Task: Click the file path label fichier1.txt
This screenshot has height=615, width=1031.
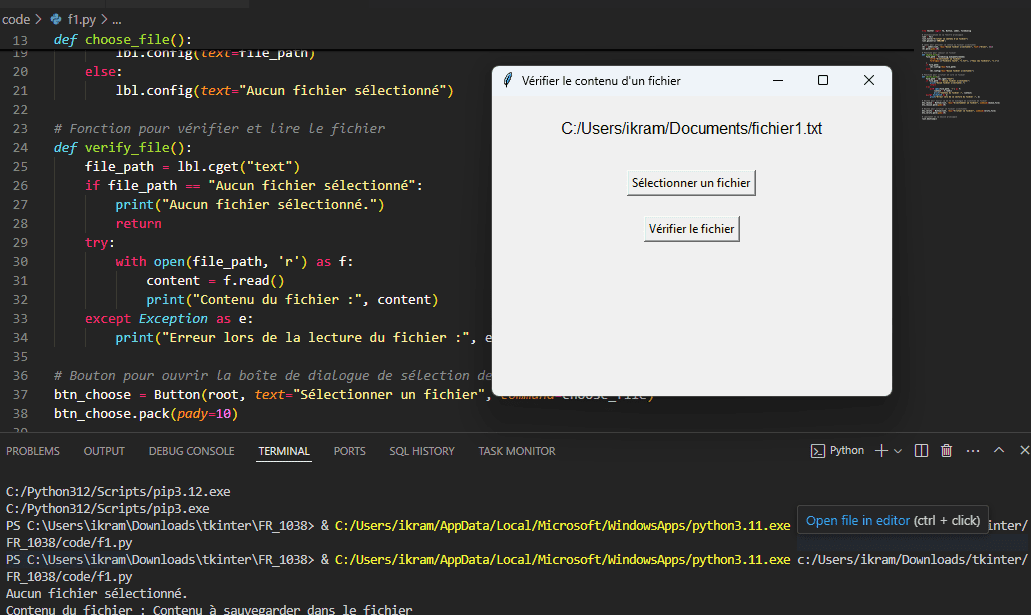Action: pos(691,128)
